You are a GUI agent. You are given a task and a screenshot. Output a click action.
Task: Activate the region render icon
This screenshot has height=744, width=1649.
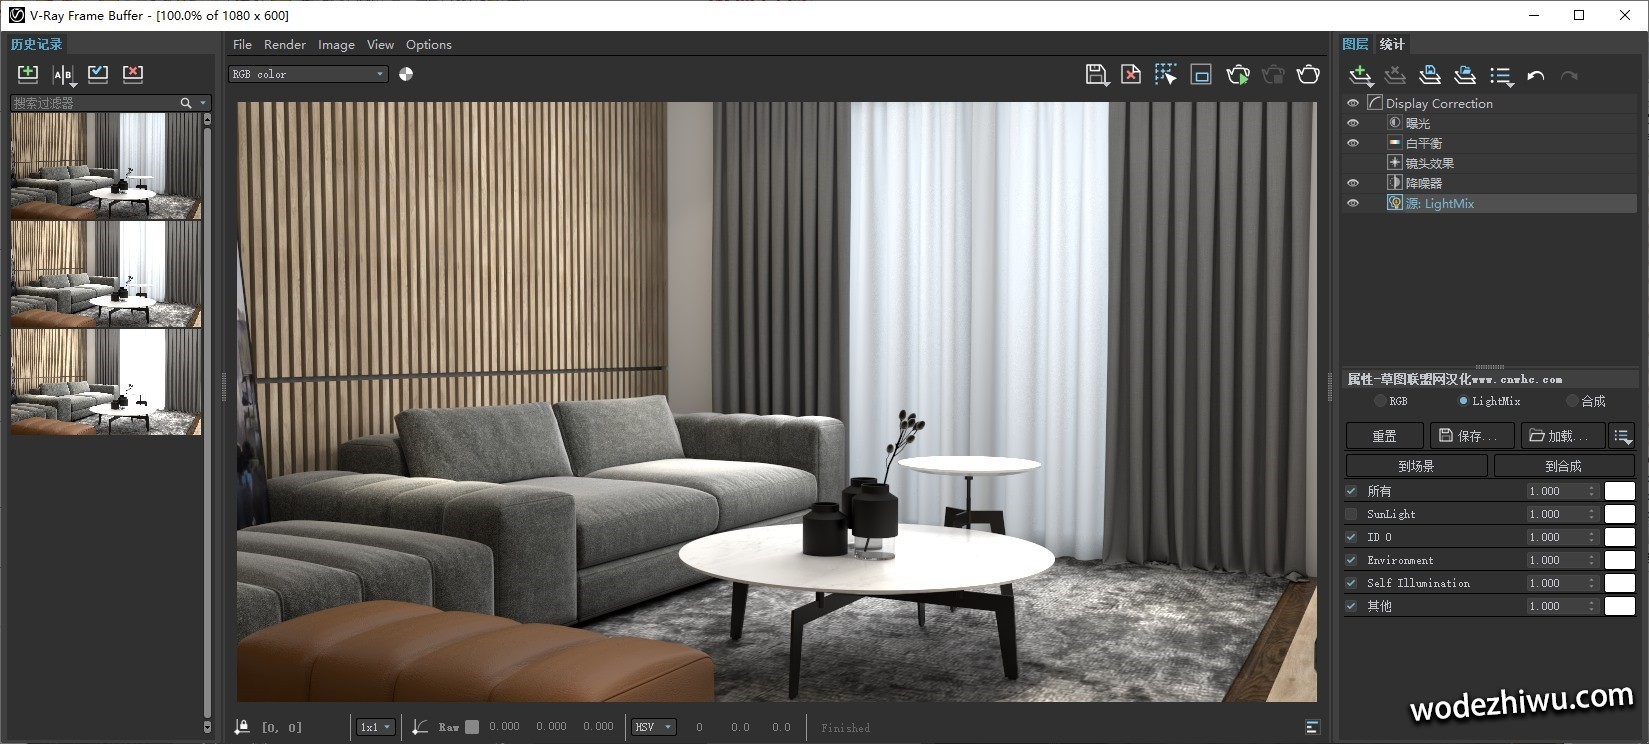(1165, 75)
